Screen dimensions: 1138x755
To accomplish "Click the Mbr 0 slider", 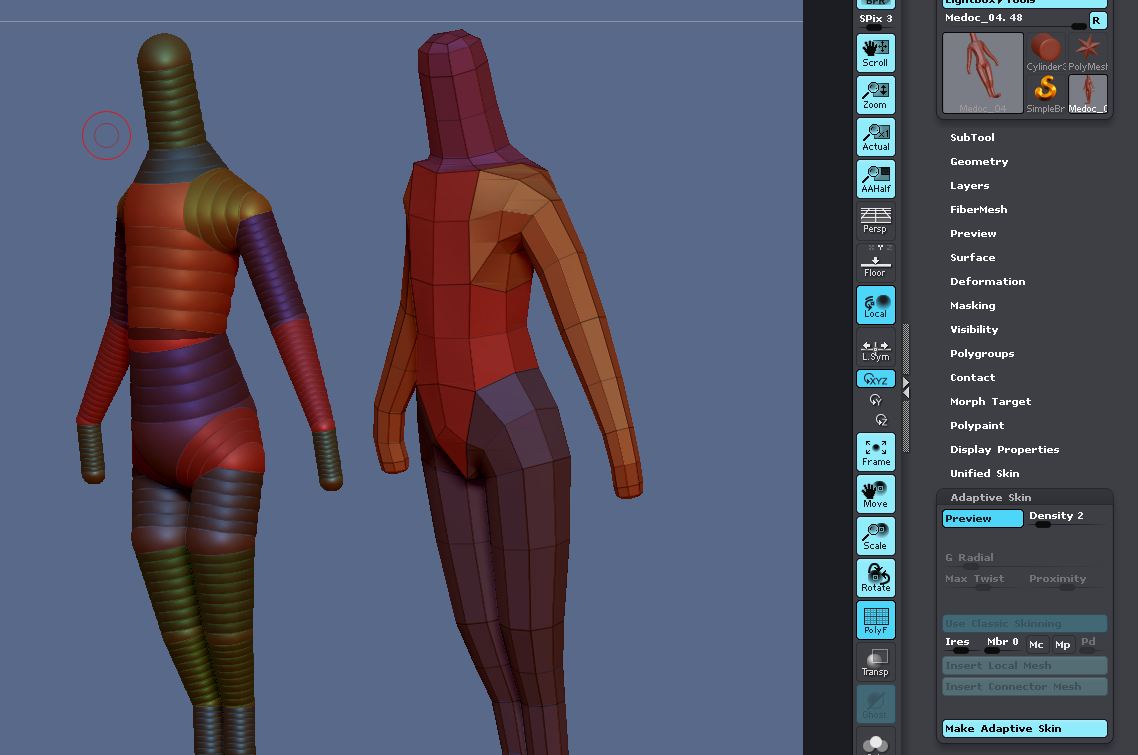I will pyautogui.click(x=1002, y=643).
